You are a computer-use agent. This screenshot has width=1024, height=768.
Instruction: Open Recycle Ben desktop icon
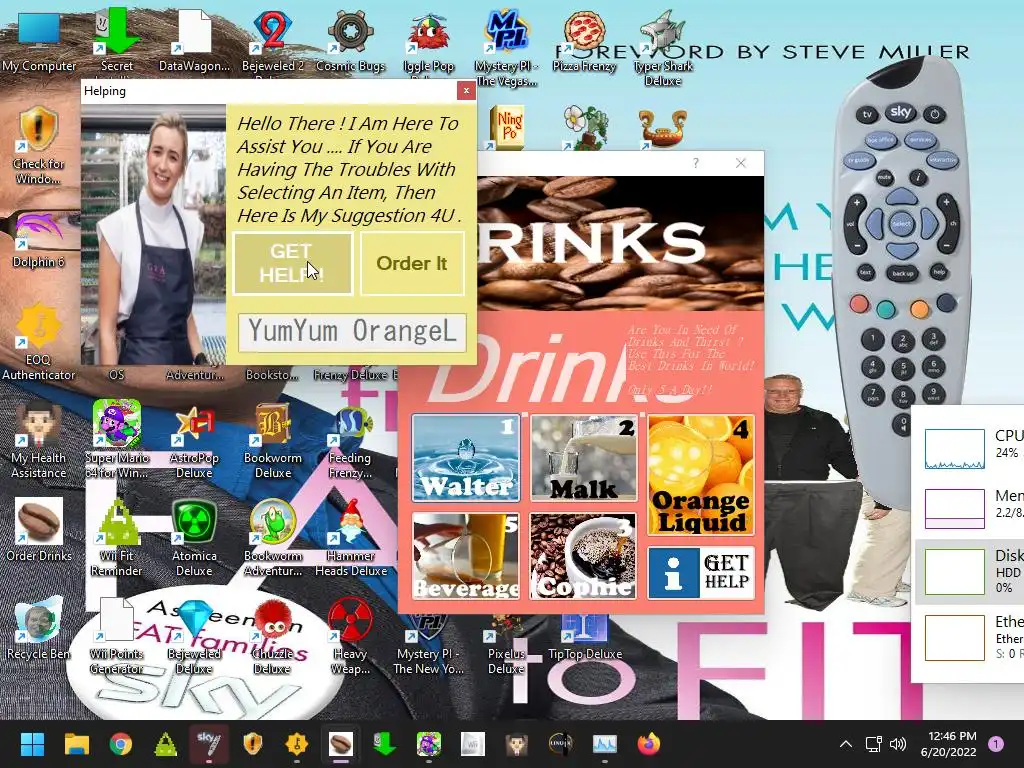(x=38, y=628)
